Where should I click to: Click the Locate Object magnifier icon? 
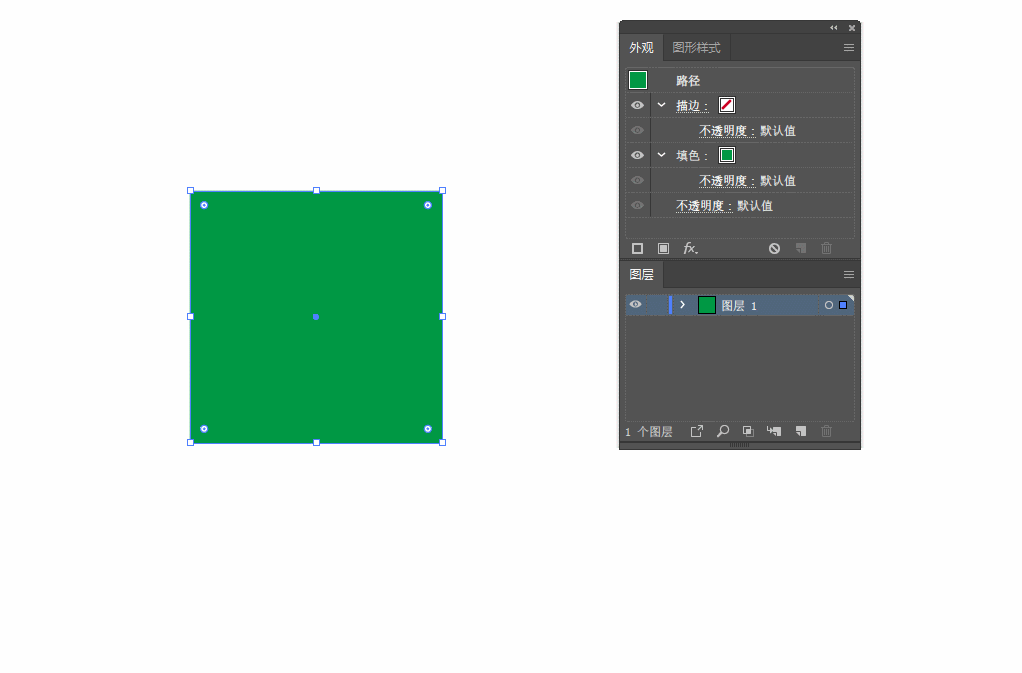pyautogui.click(x=723, y=431)
